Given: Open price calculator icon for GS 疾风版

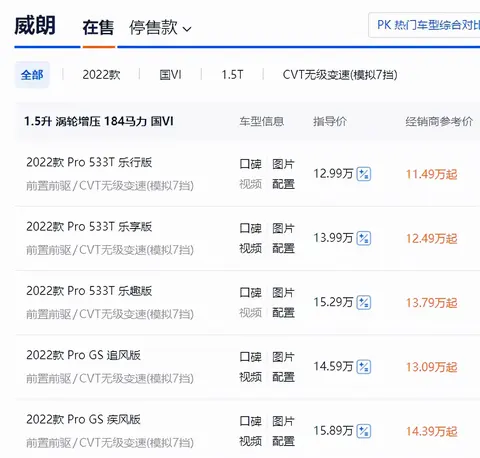Looking at the screenshot, I should [x=364, y=431].
